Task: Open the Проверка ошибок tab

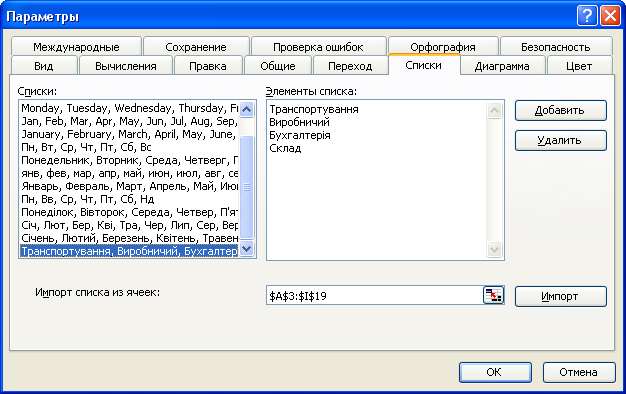Action: pyautogui.click(x=318, y=47)
